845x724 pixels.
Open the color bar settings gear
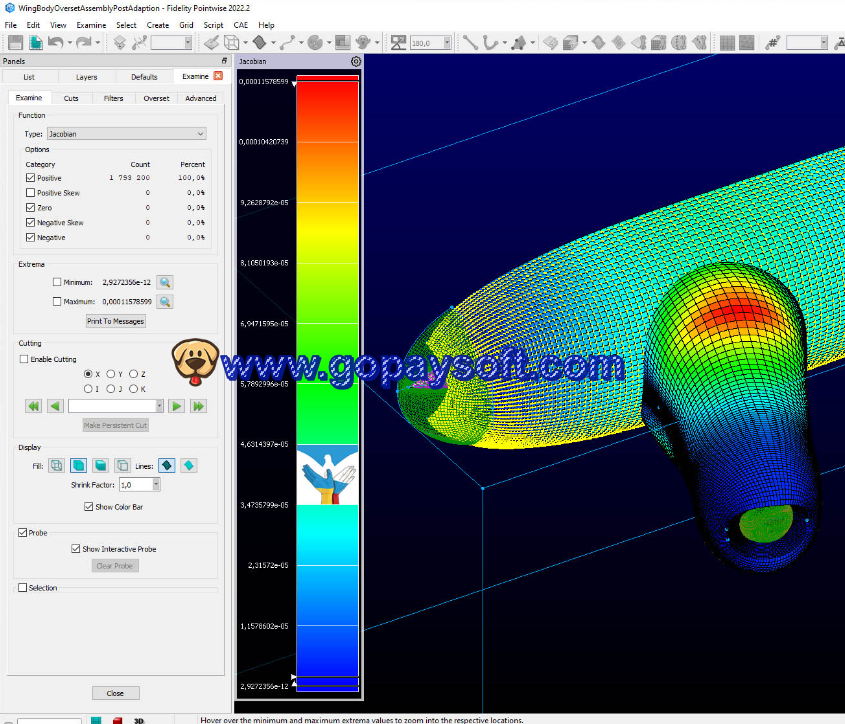356,61
